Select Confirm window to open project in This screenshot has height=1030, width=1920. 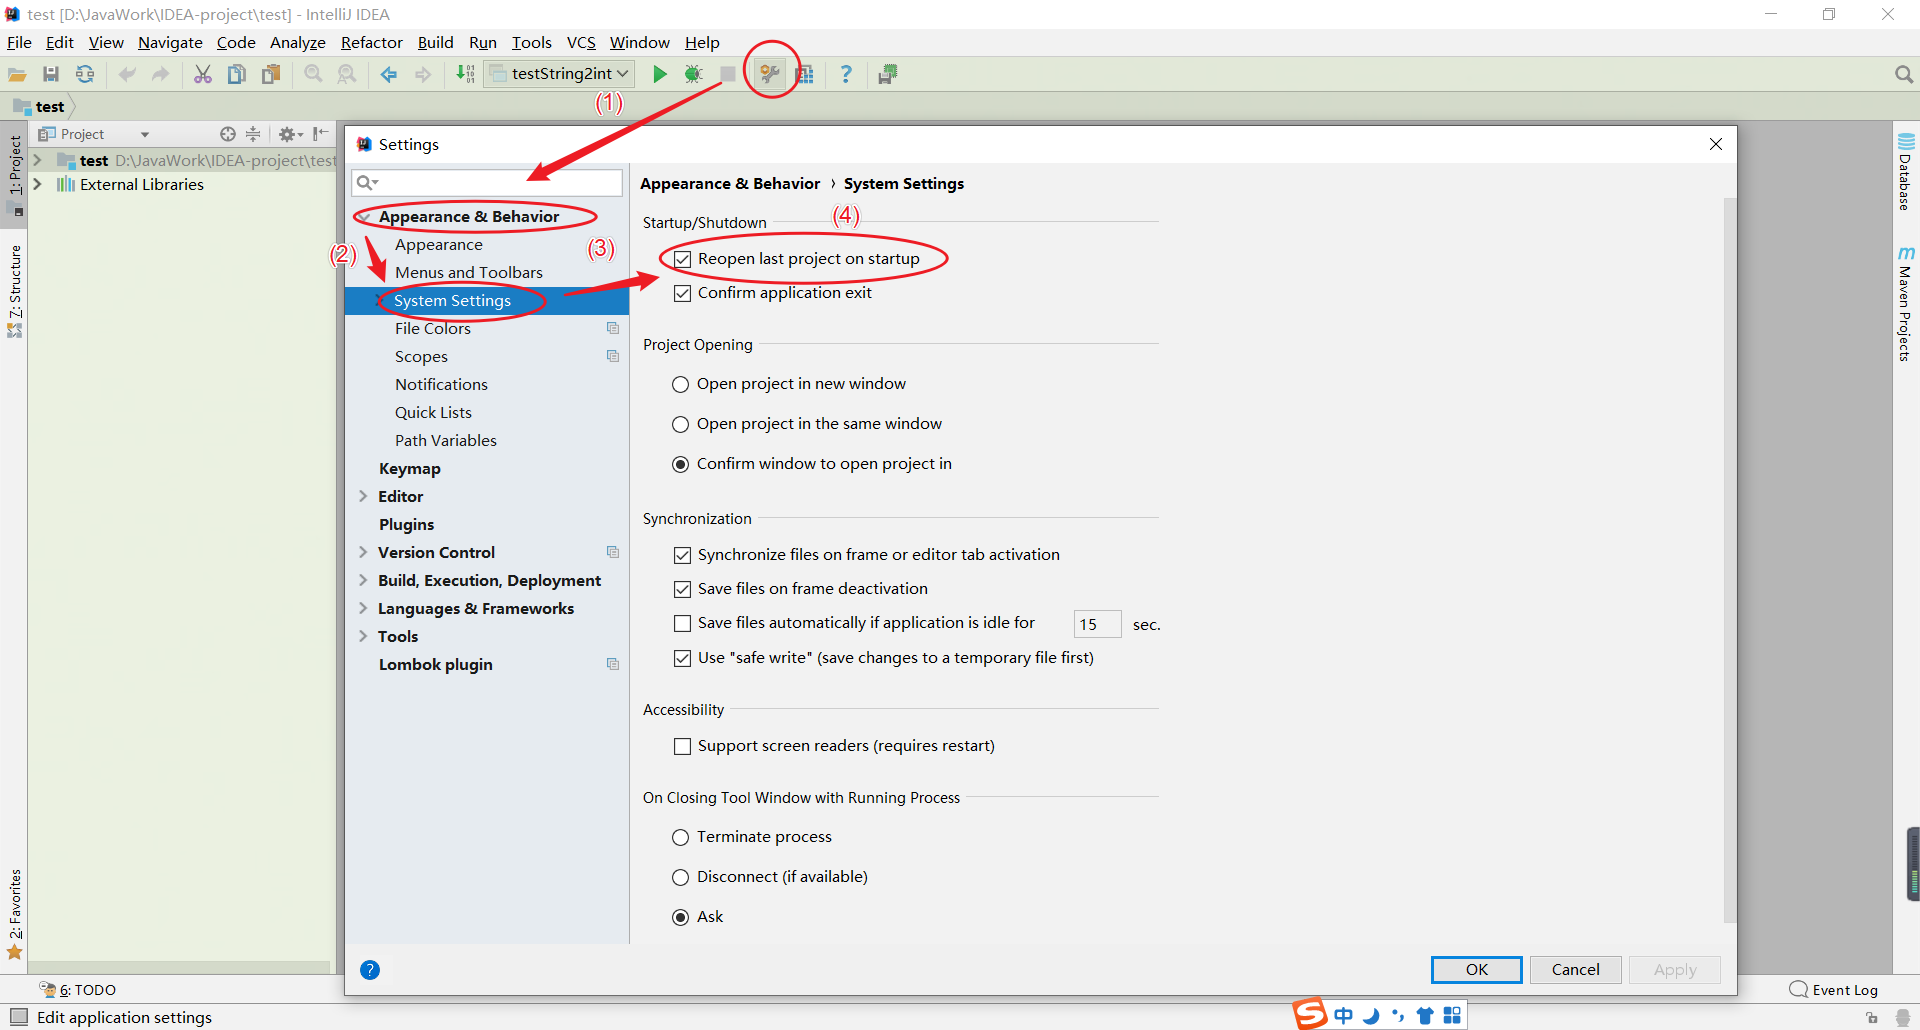pos(680,464)
